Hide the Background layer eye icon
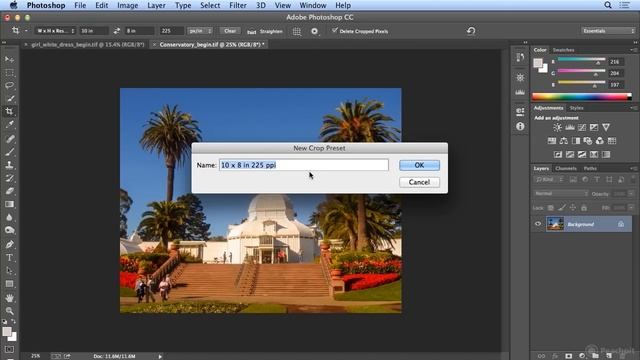This screenshot has height=360, width=640. [538, 224]
